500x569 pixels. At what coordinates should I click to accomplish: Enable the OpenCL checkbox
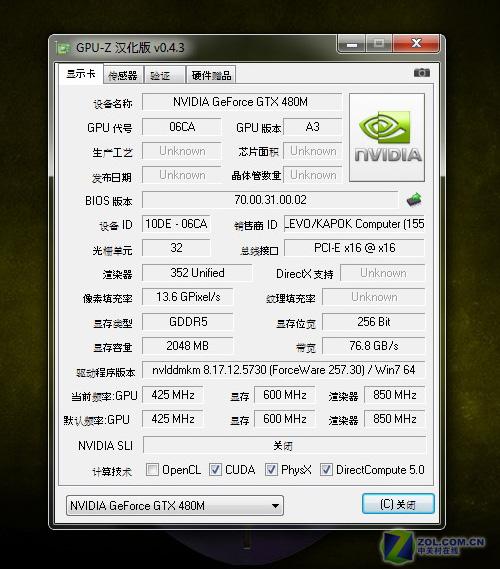coord(152,470)
